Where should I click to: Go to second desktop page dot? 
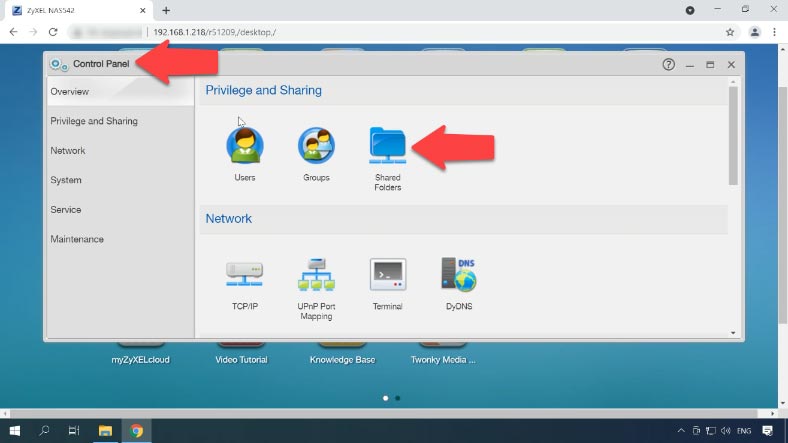[x=398, y=398]
